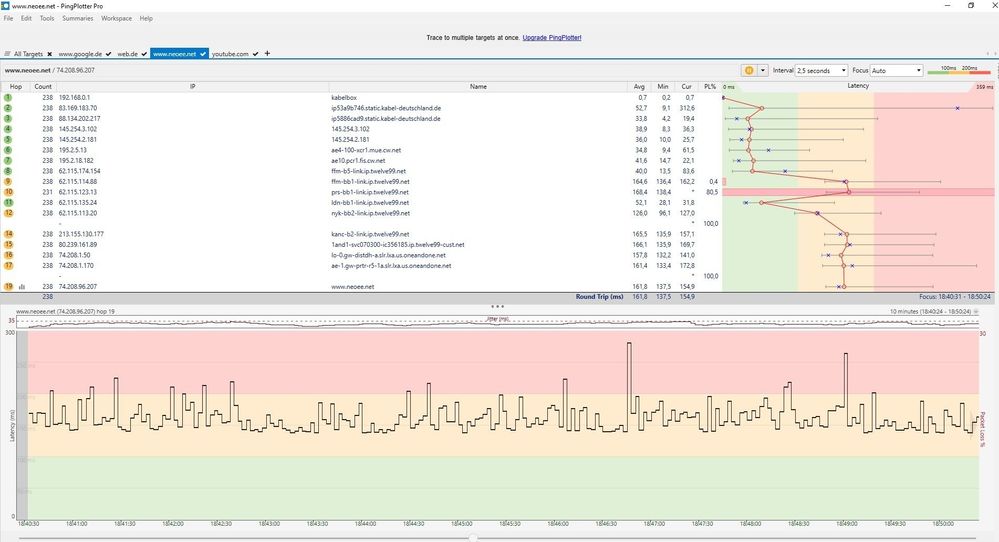
Task: Click the Min column header
Action: pos(663,87)
